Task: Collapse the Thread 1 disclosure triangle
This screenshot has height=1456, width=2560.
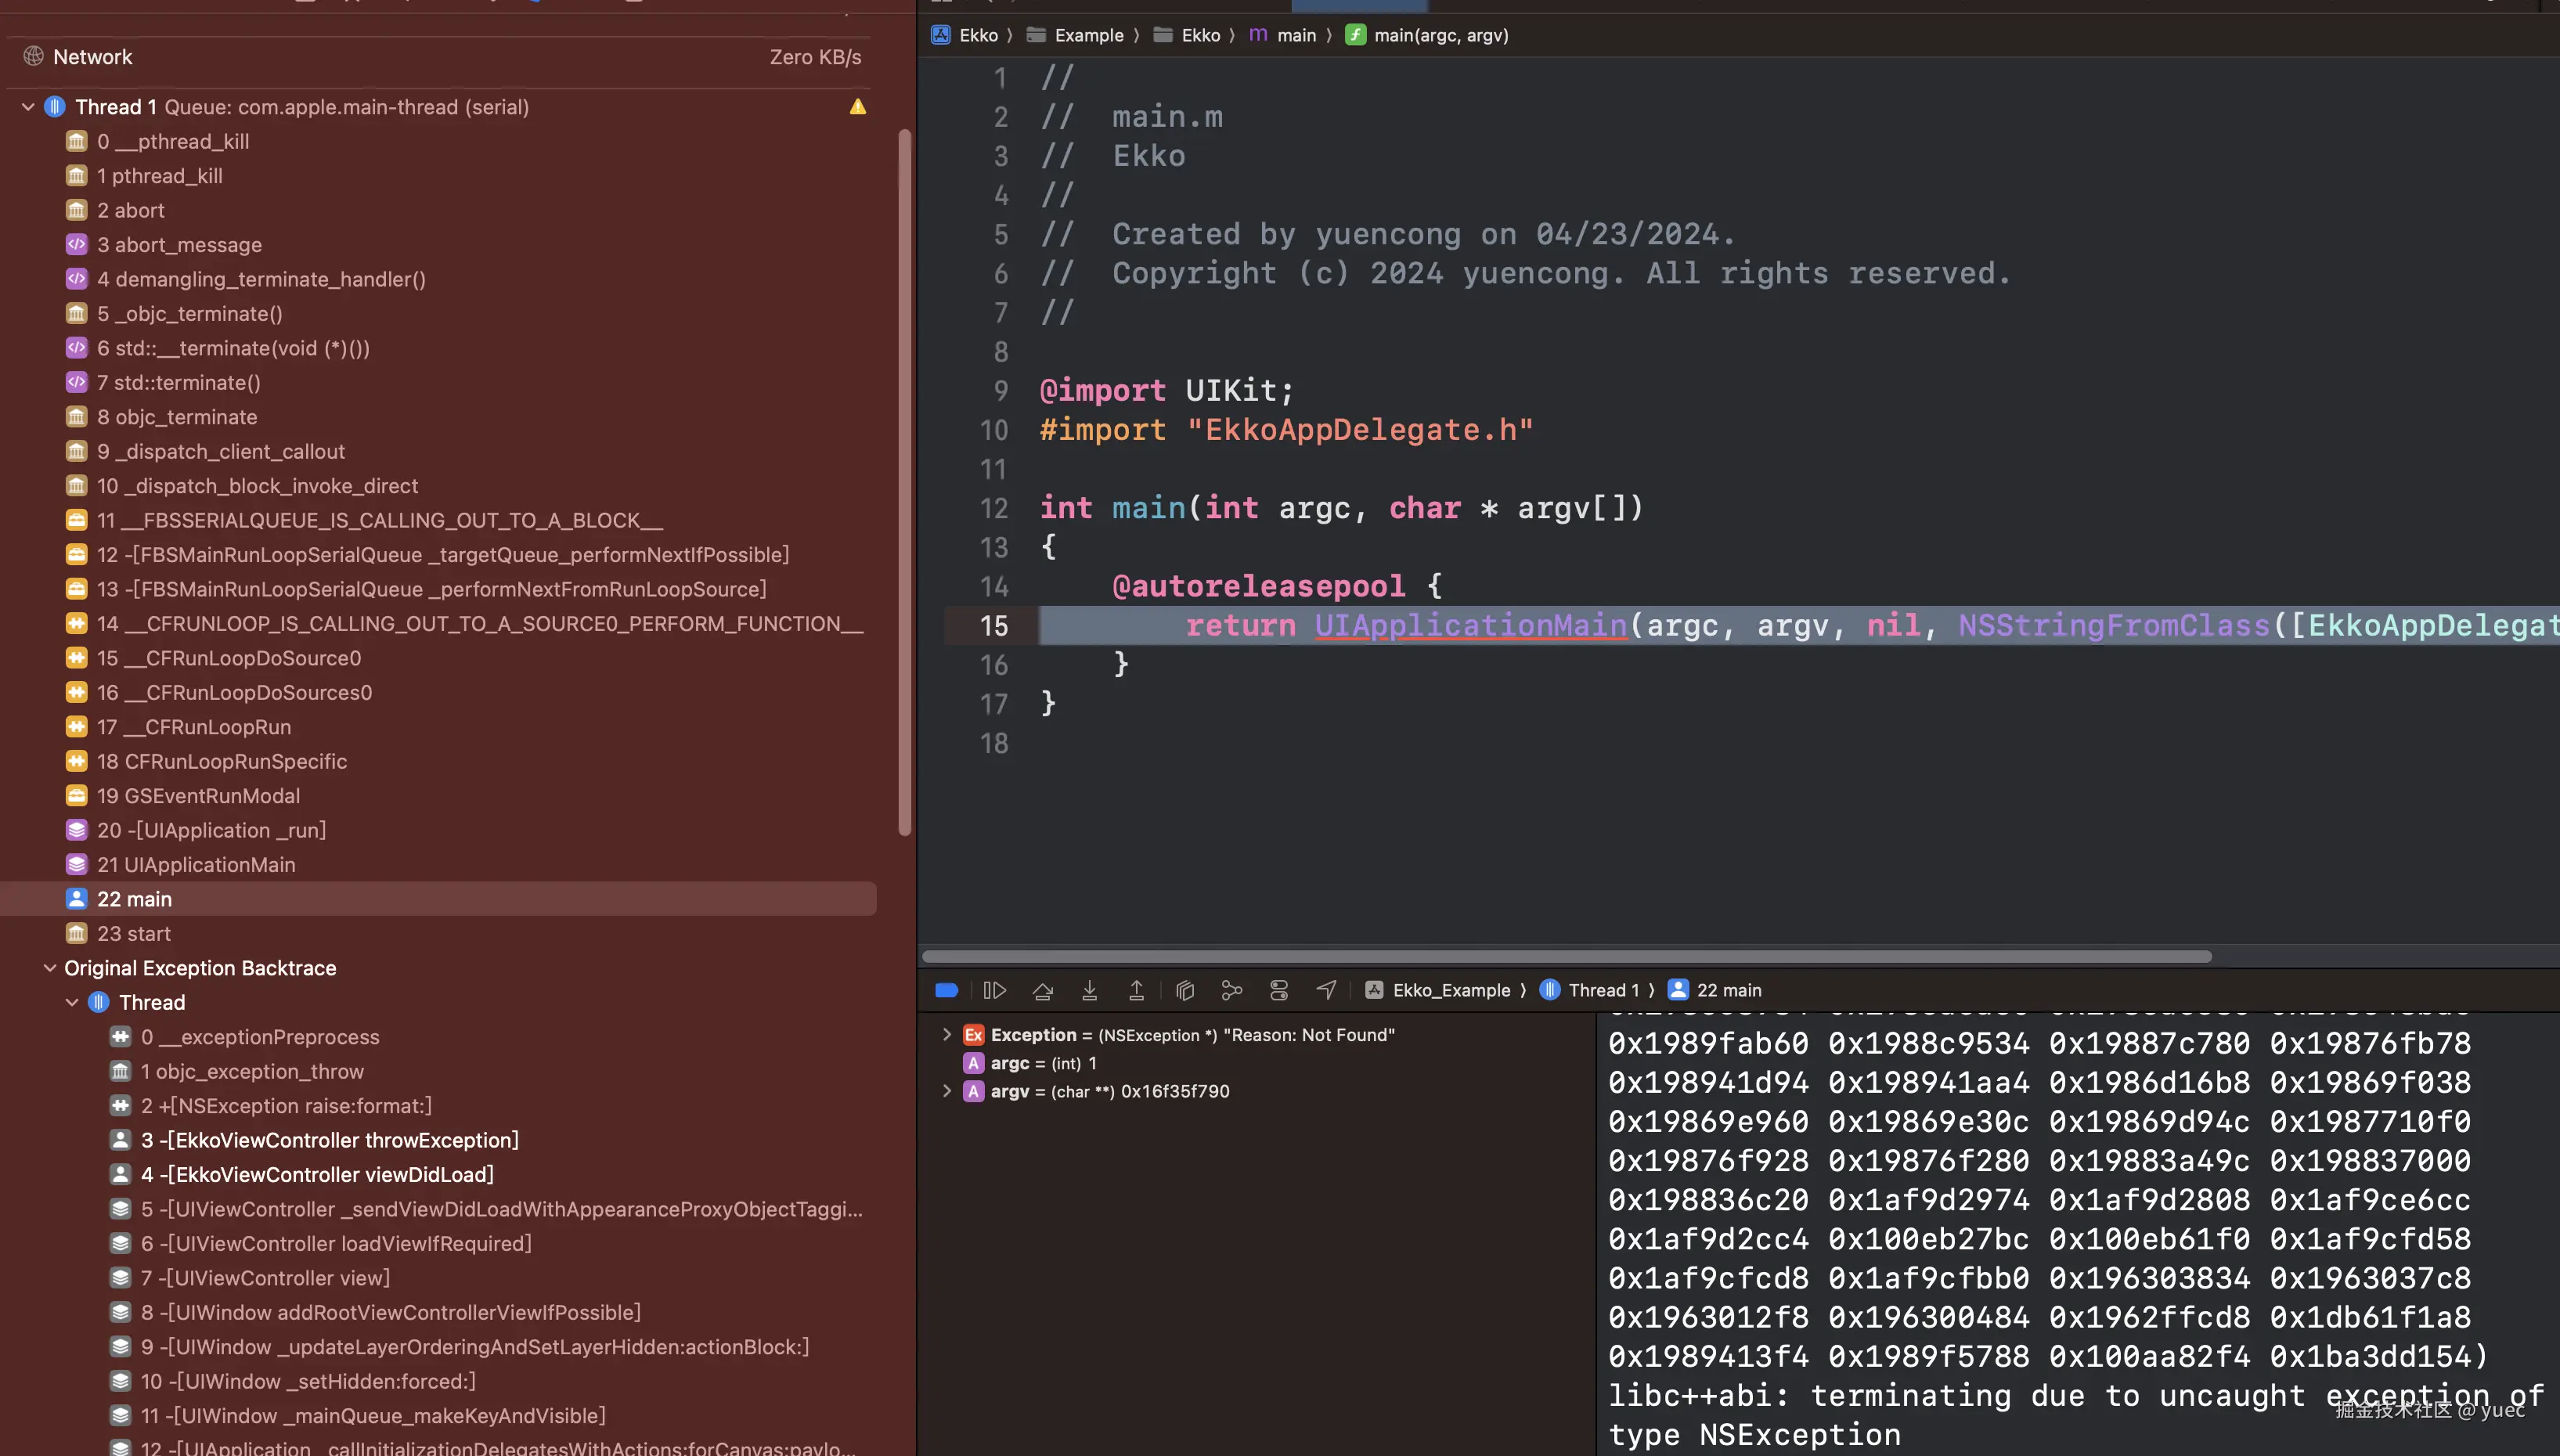Action: click(28, 107)
